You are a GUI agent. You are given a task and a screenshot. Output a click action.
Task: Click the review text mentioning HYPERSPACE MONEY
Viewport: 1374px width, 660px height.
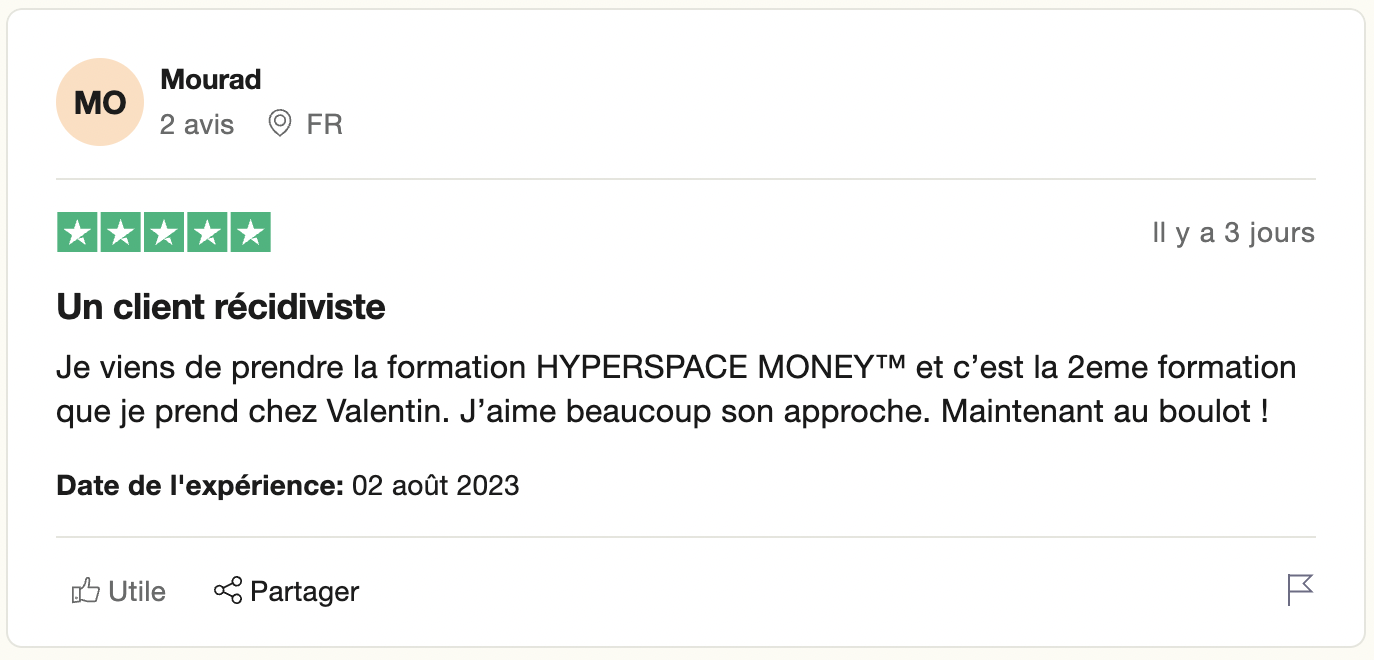676,389
